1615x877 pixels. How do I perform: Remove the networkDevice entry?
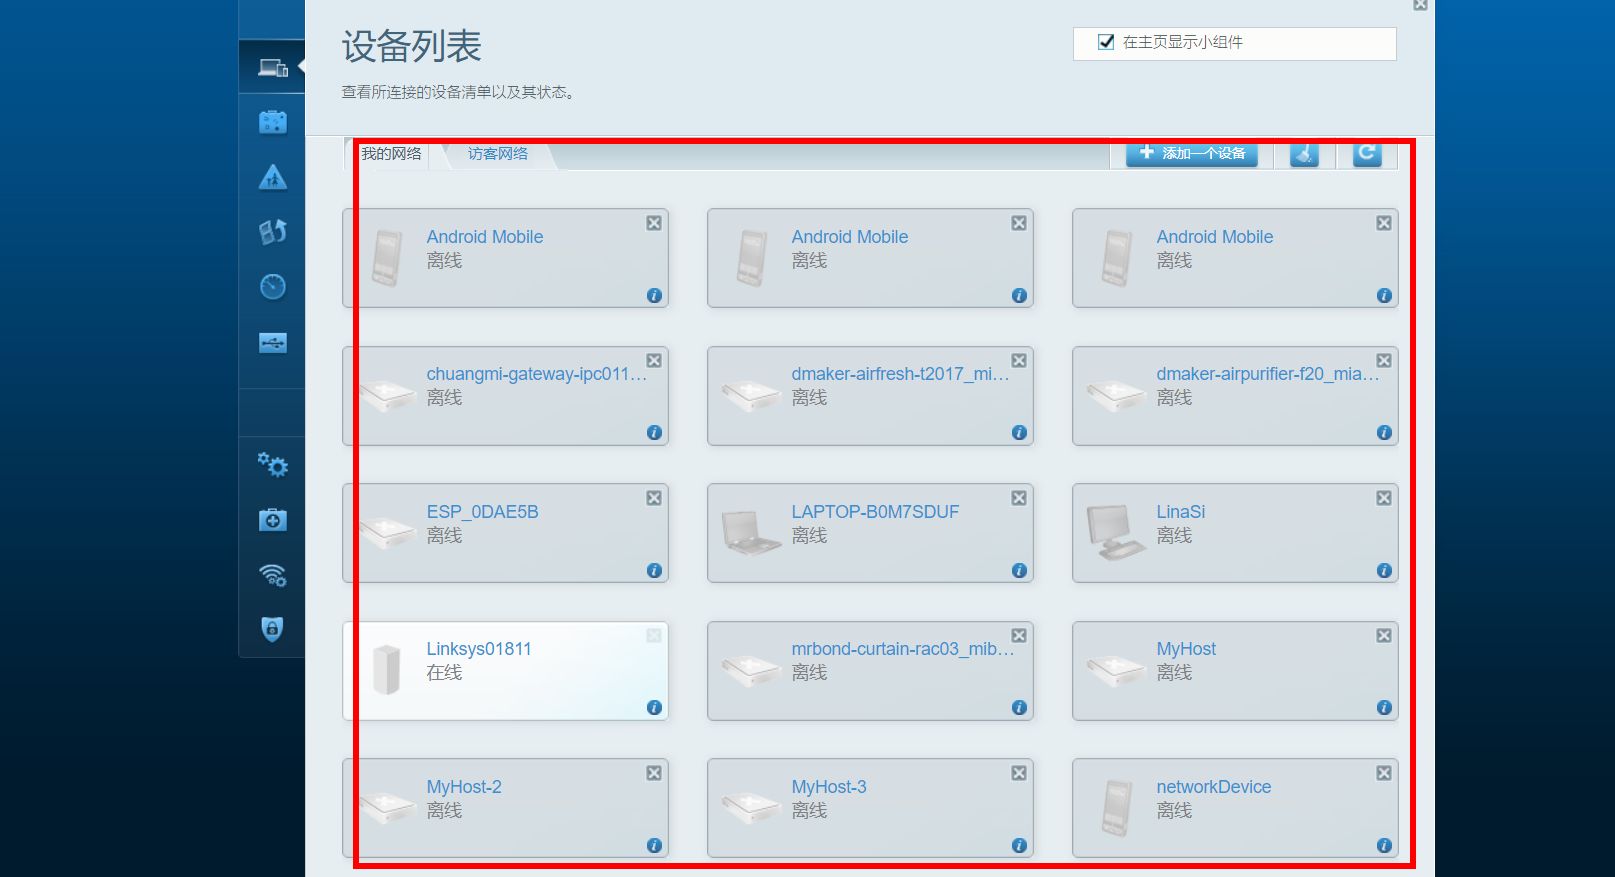[1384, 773]
